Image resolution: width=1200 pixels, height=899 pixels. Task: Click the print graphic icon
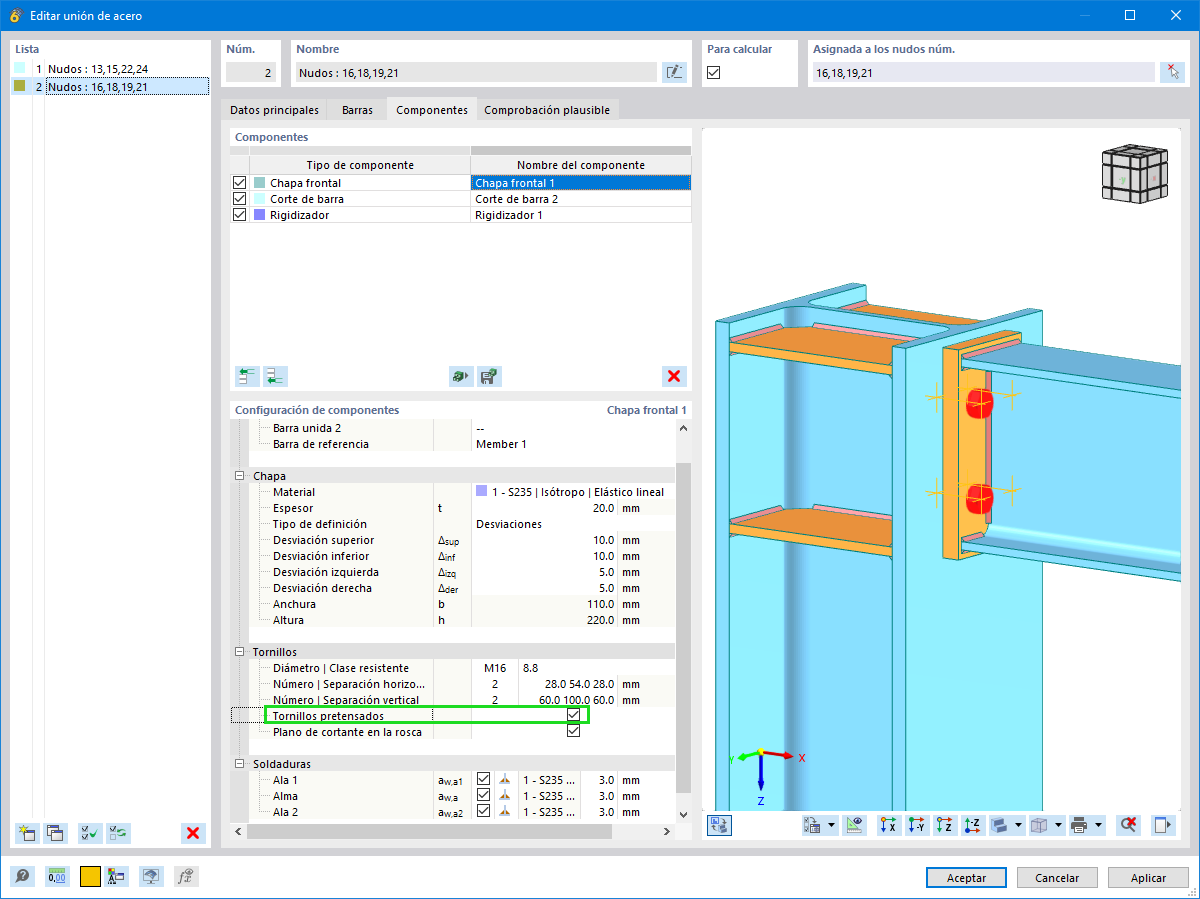1079,825
